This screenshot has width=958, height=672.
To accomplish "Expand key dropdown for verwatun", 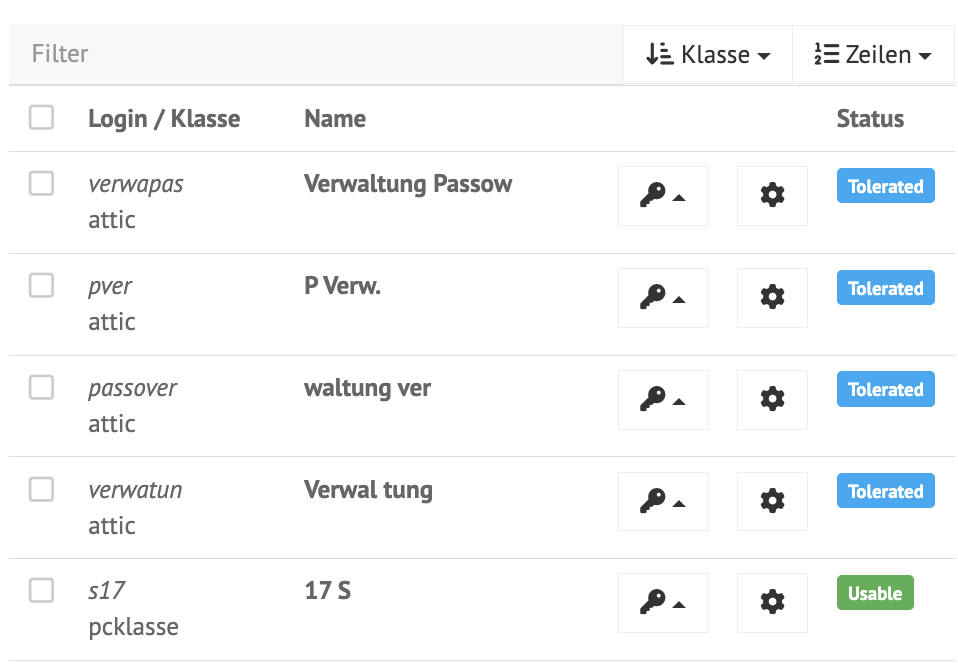I will pos(663,502).
